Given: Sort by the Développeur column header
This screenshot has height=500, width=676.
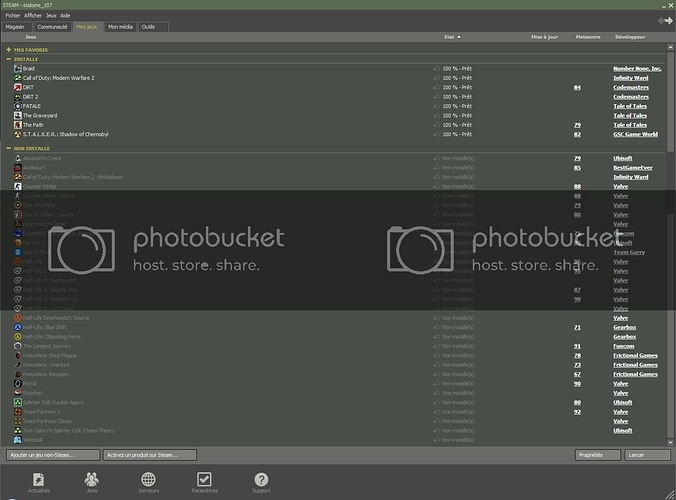Looking at the screenshot, I should (630, 37).
